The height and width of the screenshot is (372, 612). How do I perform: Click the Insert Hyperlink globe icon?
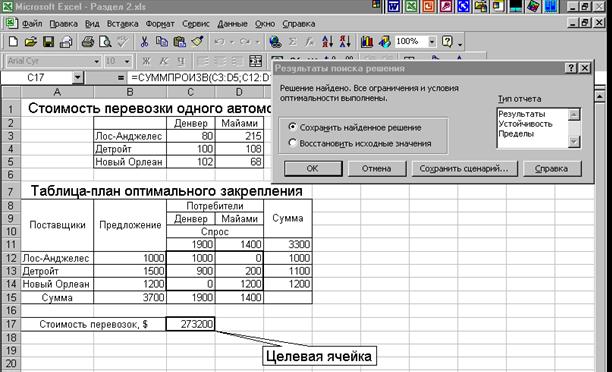pyautogui.click(x=275, y=42)
